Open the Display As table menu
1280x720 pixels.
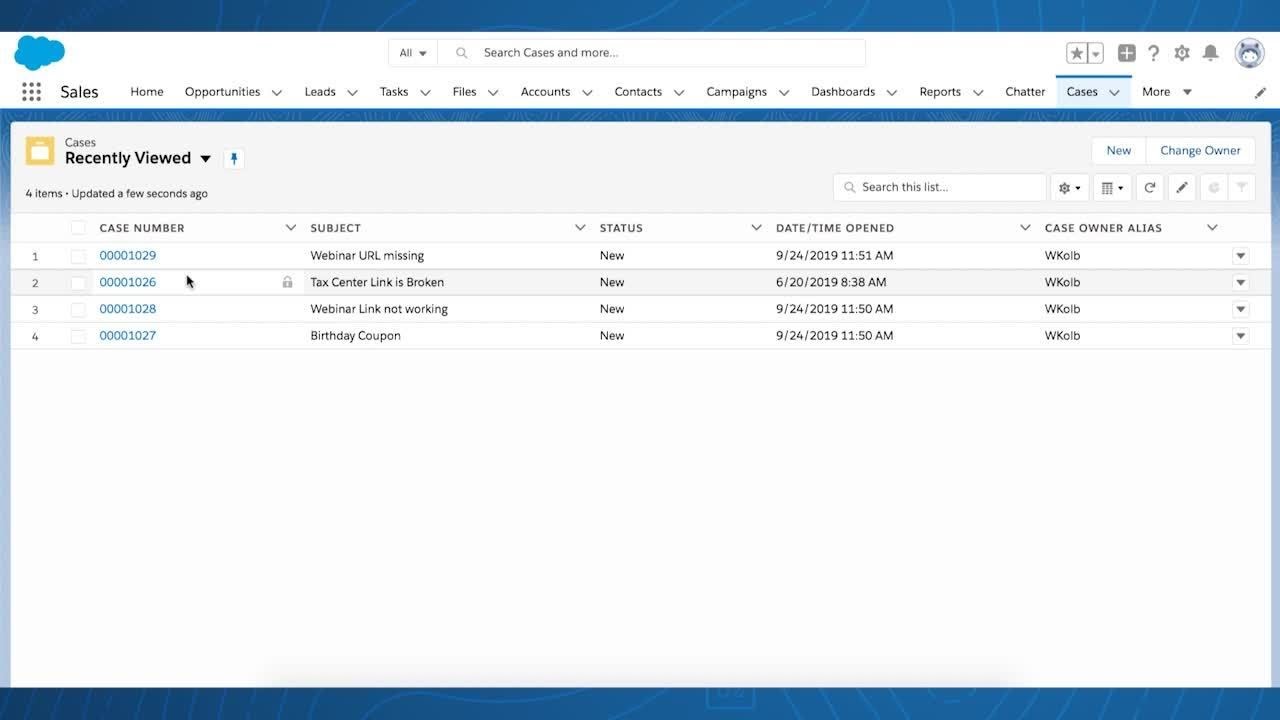(x=1112, y=187)
